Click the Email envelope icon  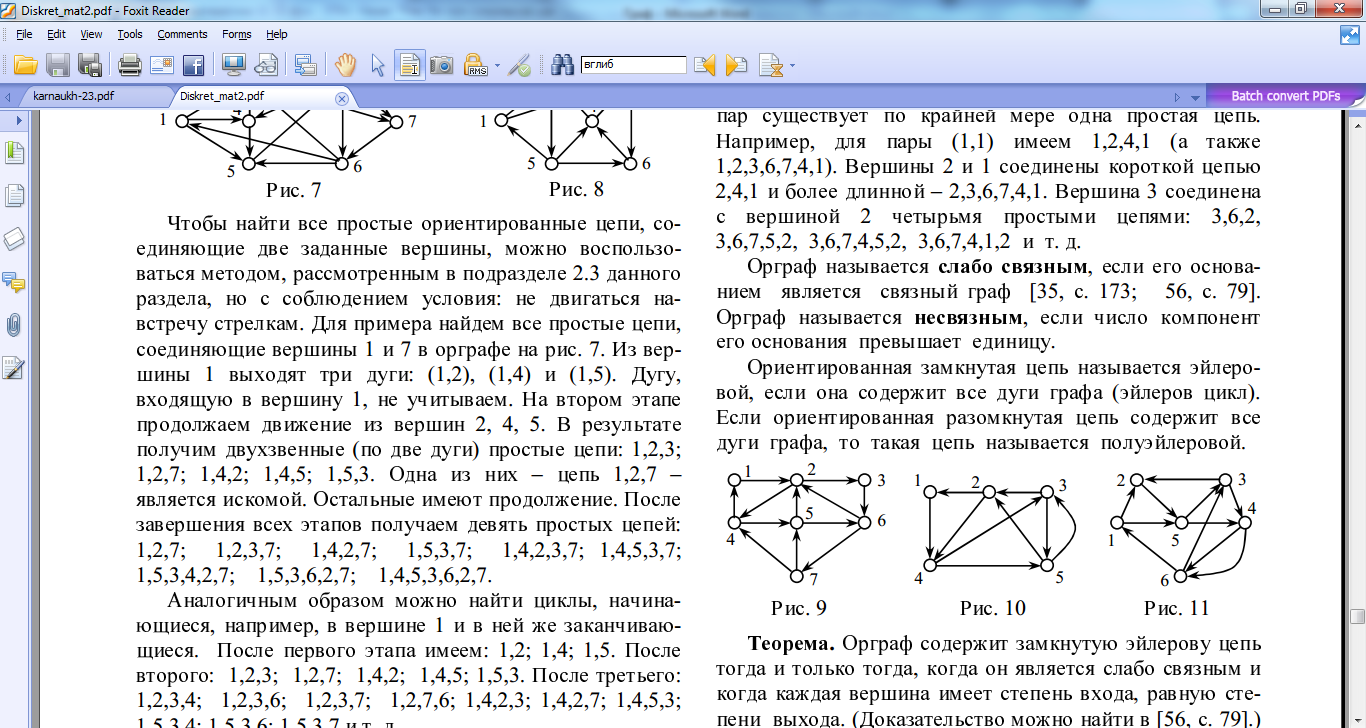point(162,66)
